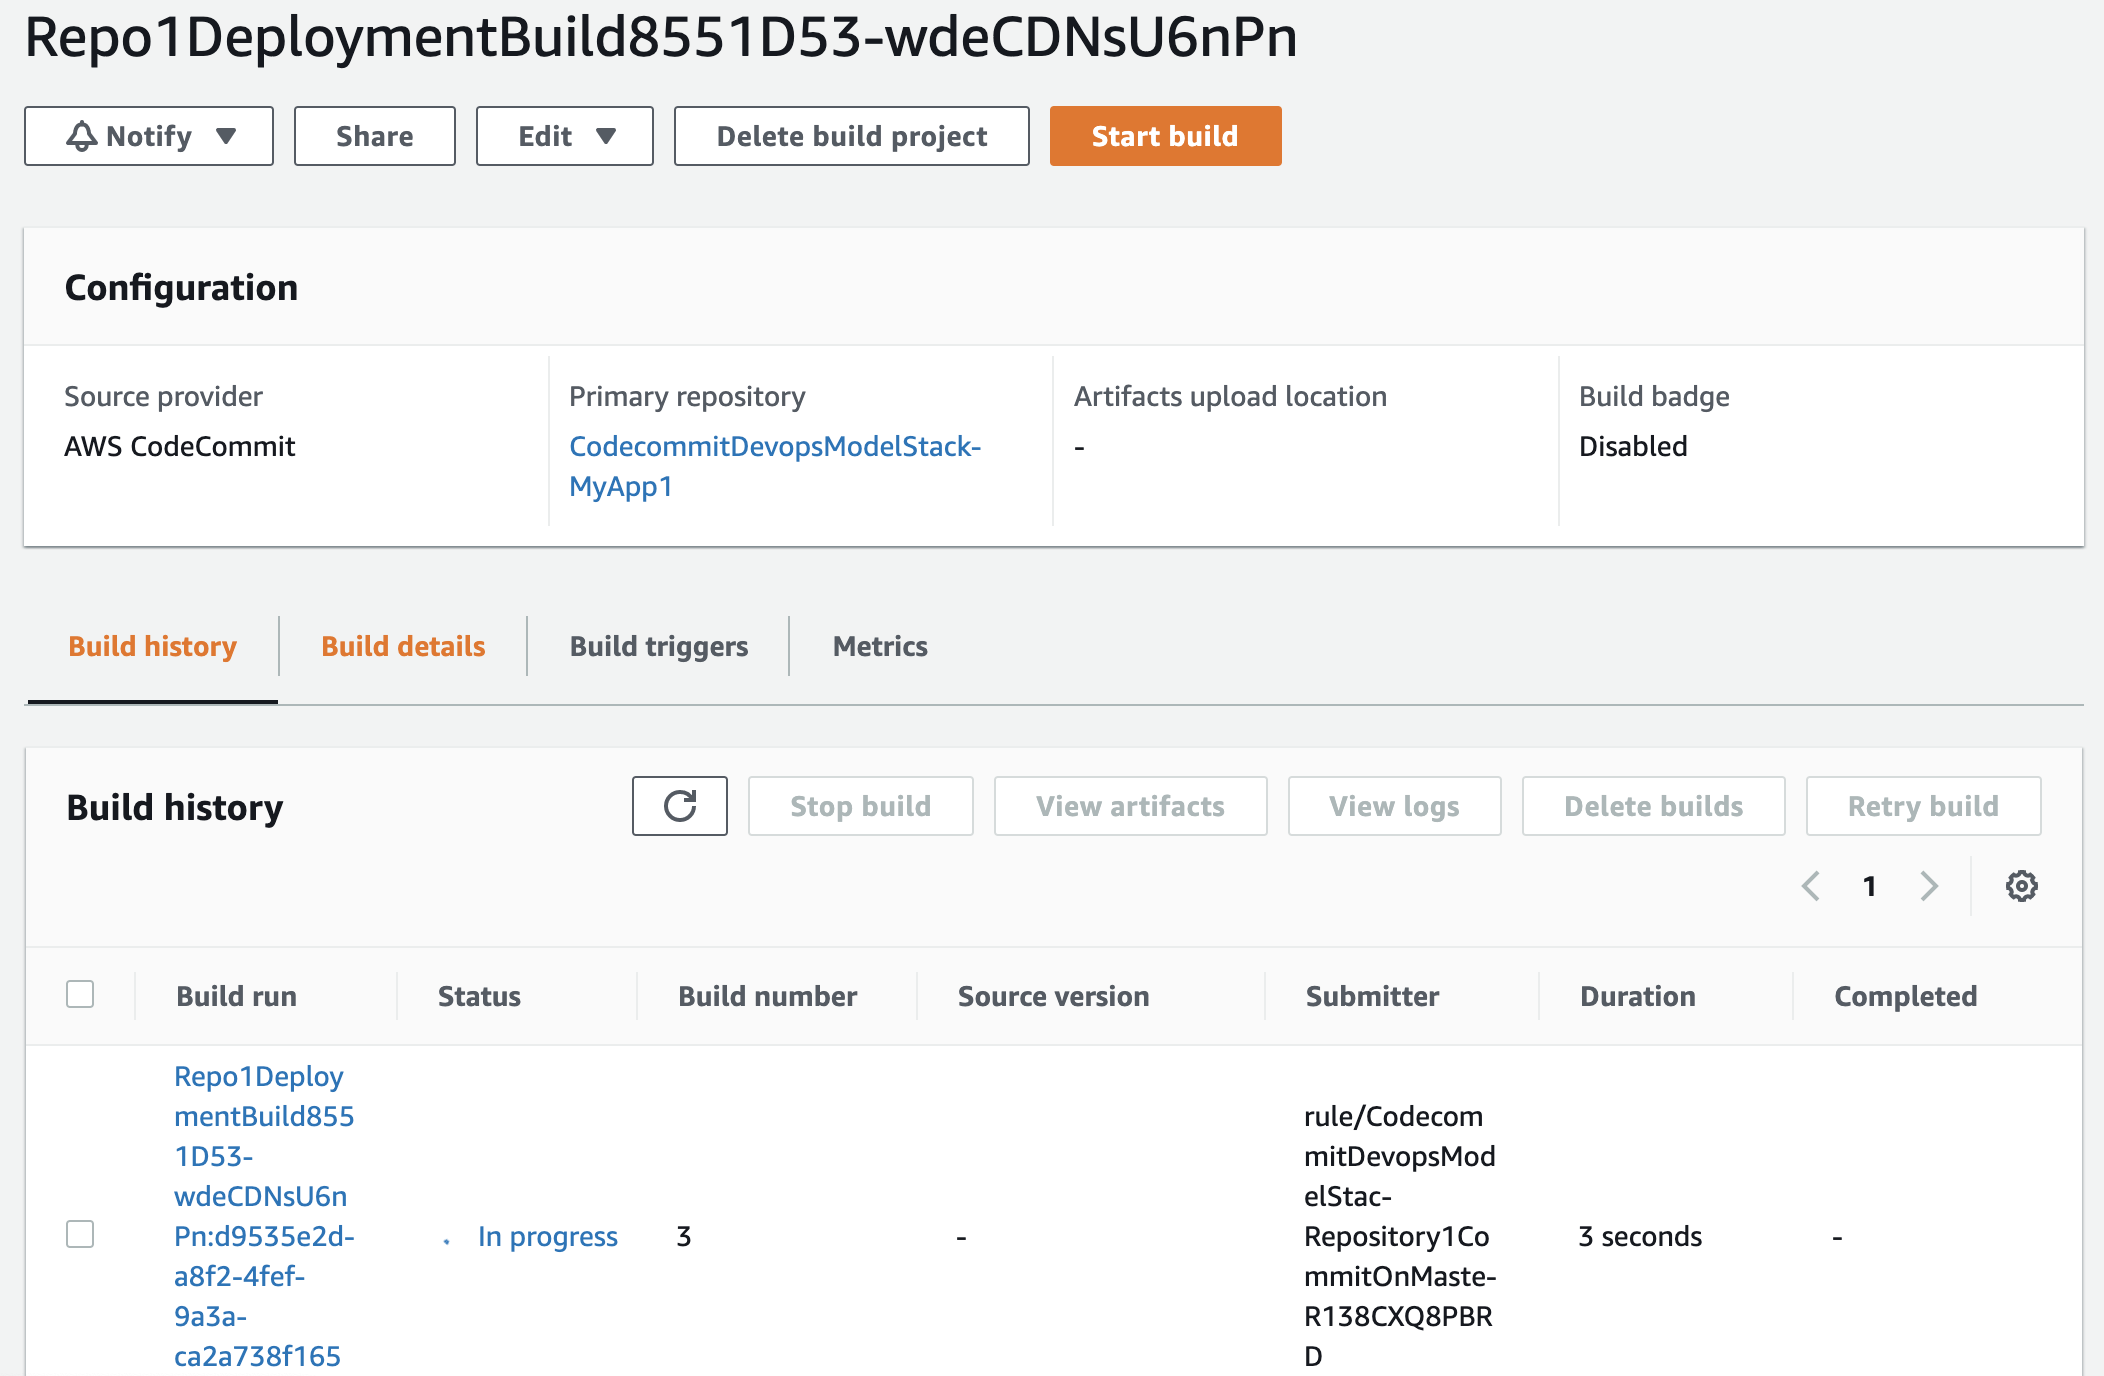Open table preferences gear icon
The width and height of the screenshot is (2104, 1376).
[x=2021, y=886]
